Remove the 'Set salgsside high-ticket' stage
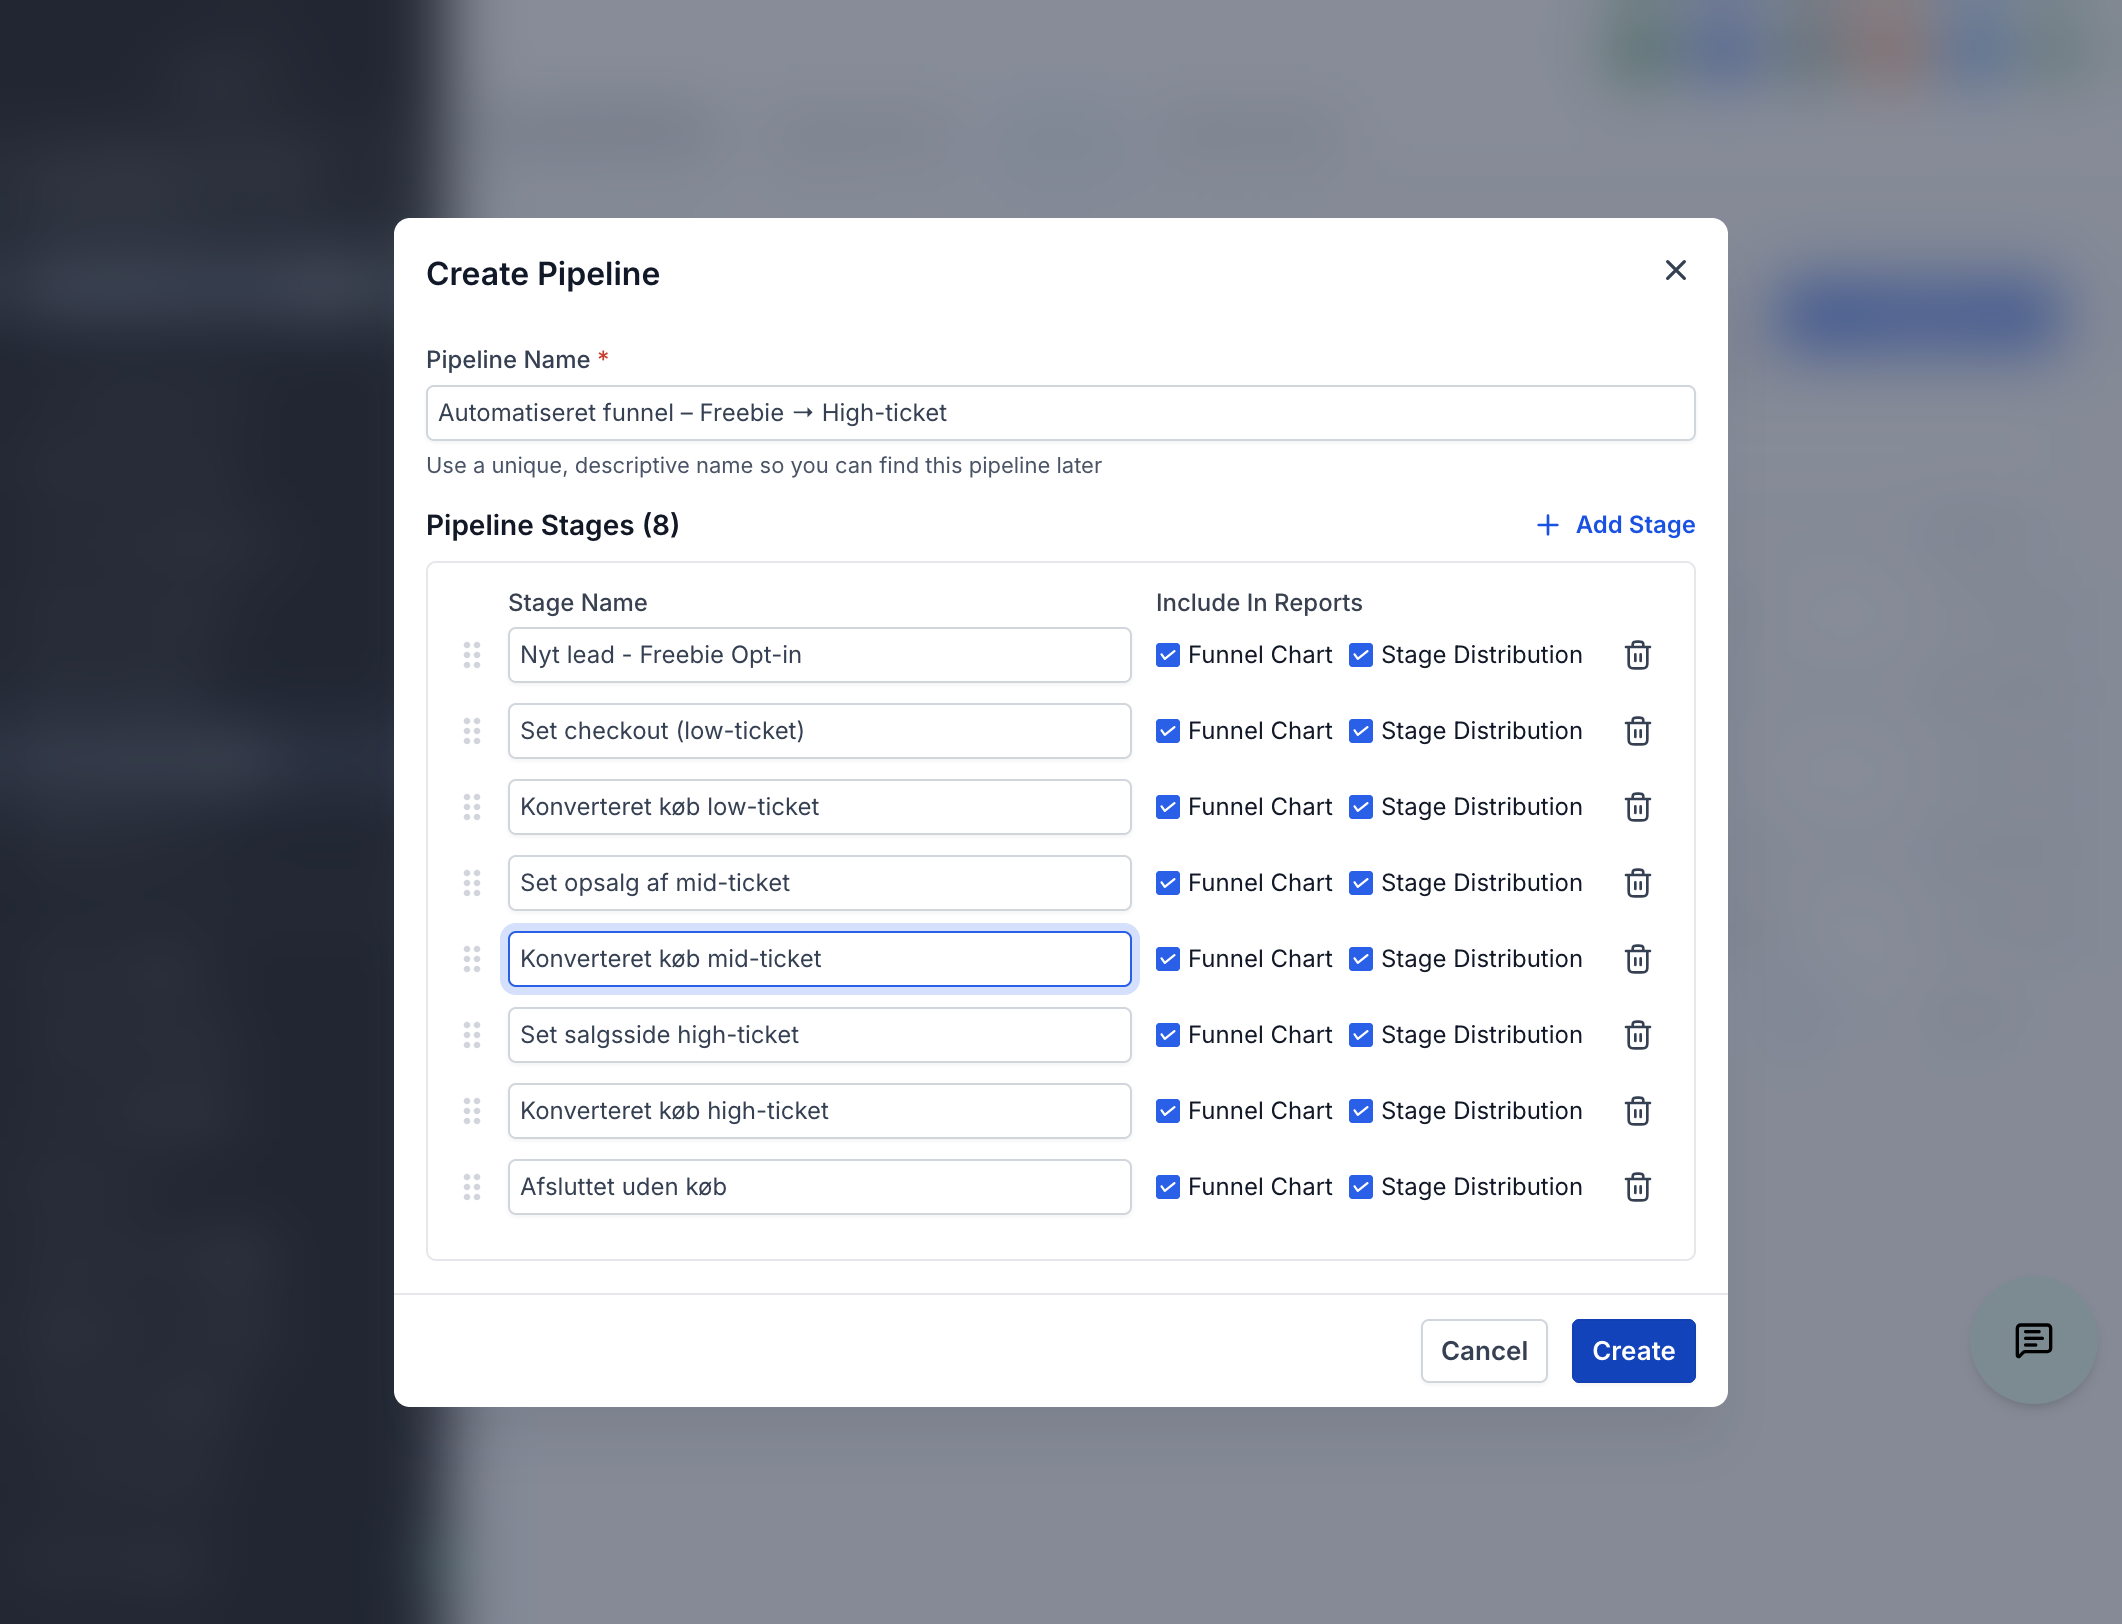Screen dimensions: 2122x1624 pyautogui.click(x=1637, y=1035)
